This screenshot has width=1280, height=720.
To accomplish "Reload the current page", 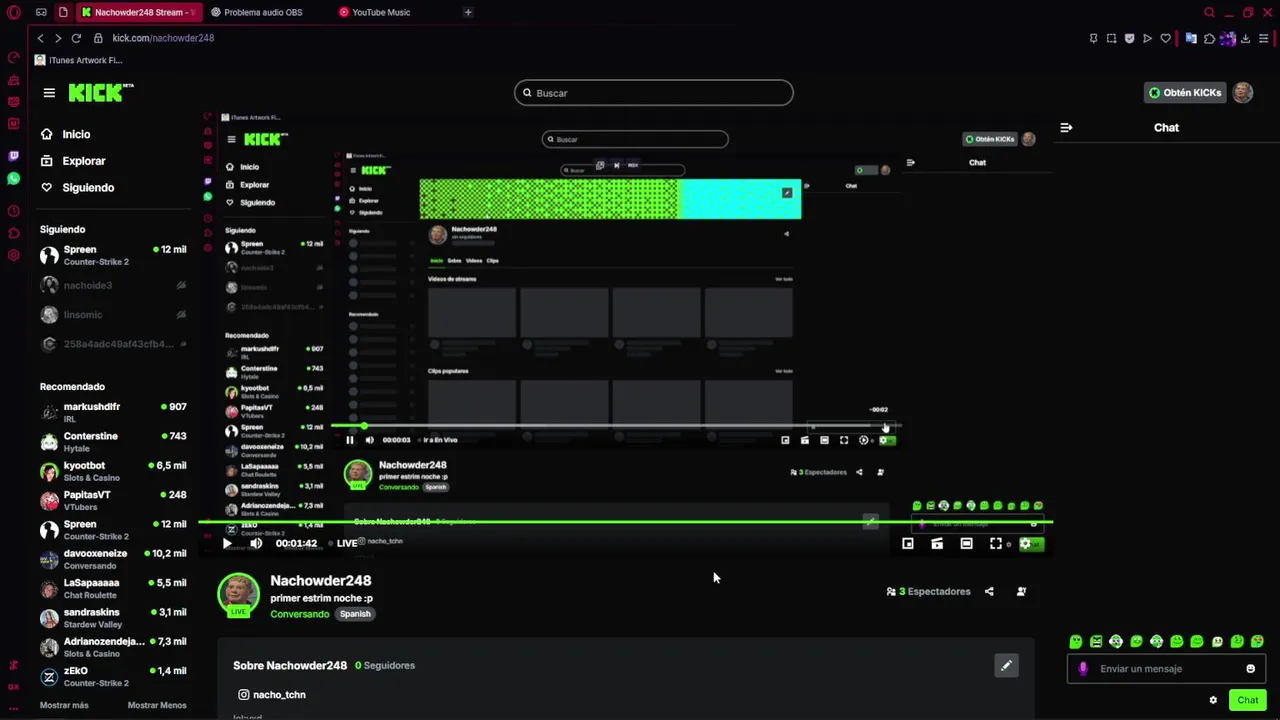I will [x=76, y=38].
